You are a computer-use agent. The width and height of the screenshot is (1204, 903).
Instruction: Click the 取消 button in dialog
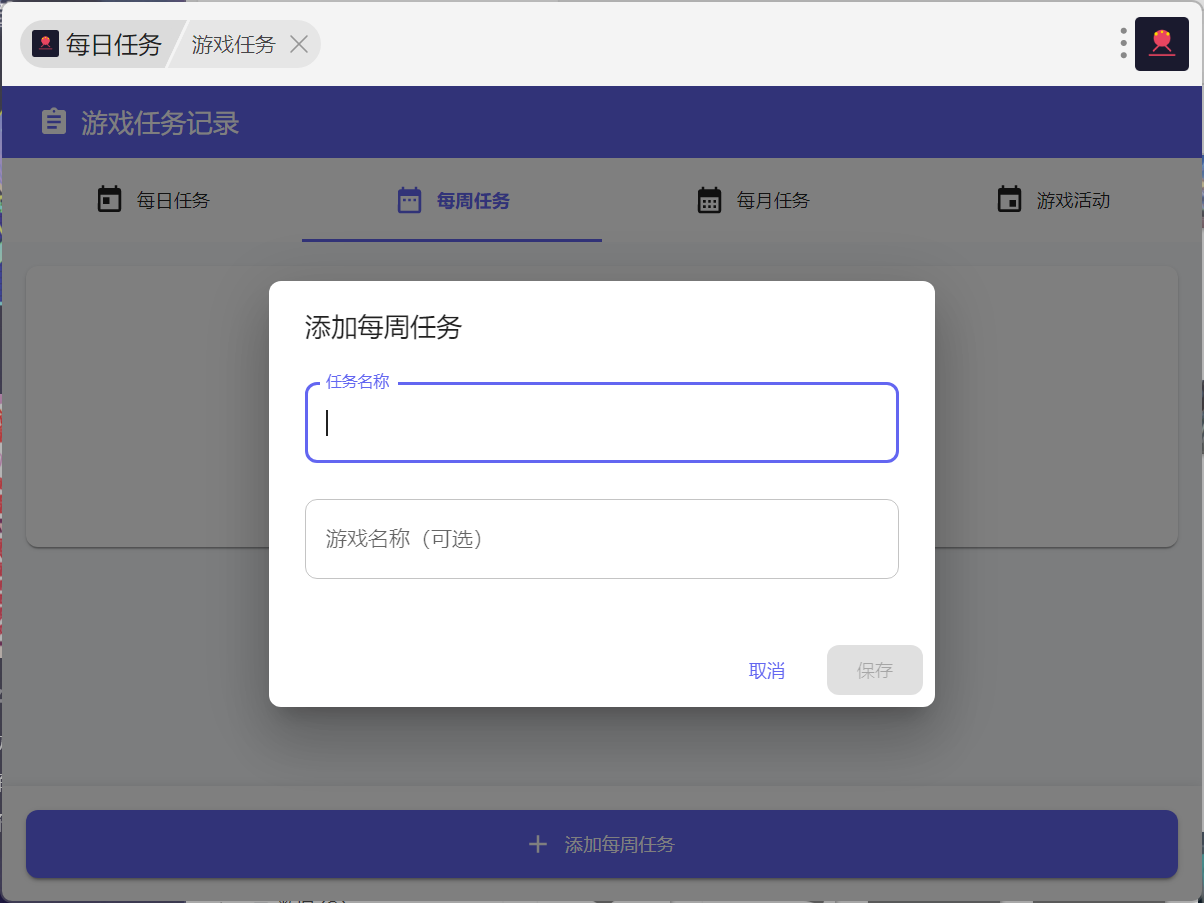(x=767, y=670)
